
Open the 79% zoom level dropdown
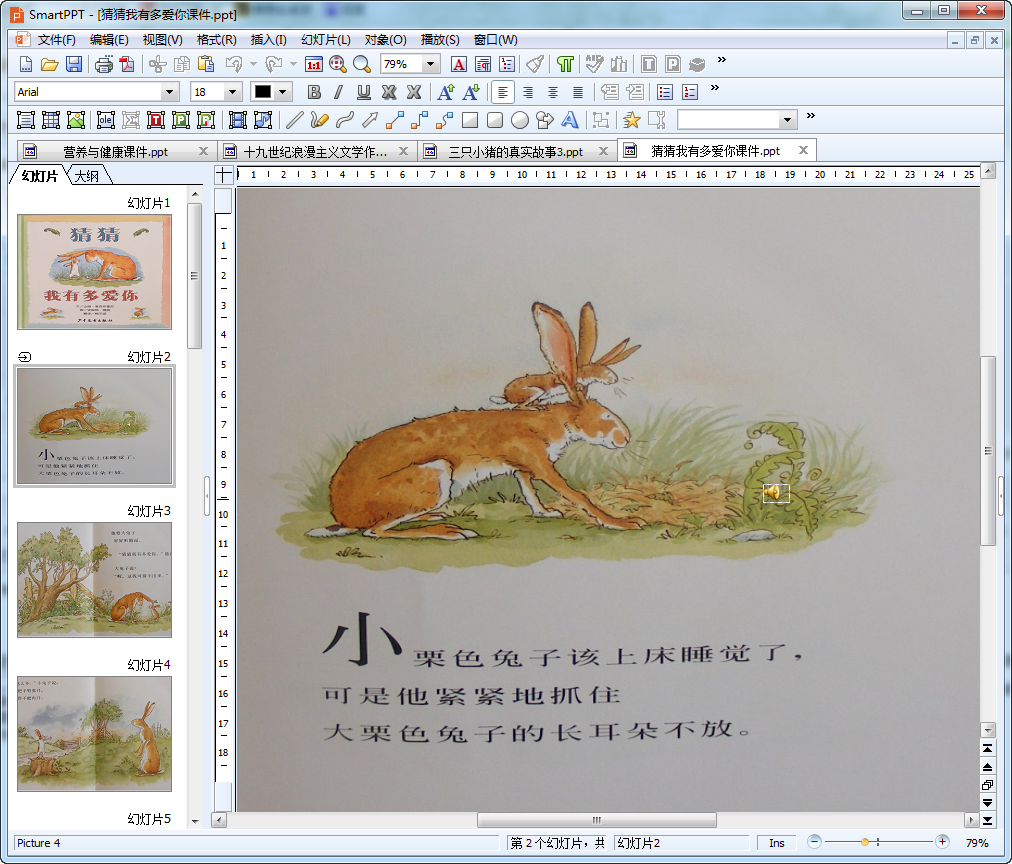[430, 64]
